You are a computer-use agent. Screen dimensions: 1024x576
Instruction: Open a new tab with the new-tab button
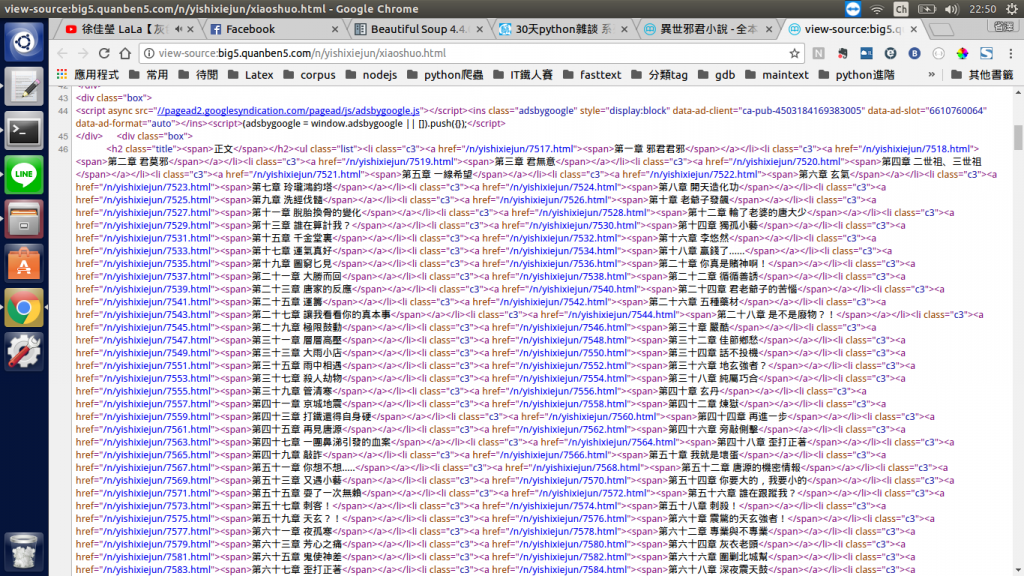point(941,29)
